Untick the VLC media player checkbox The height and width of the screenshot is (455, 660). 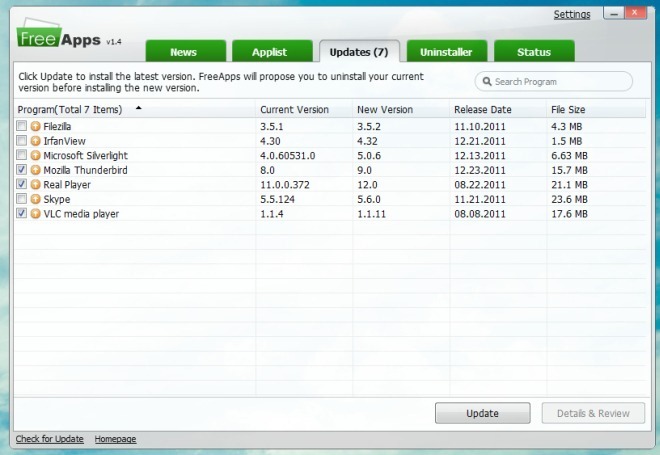tap(21, 213)
